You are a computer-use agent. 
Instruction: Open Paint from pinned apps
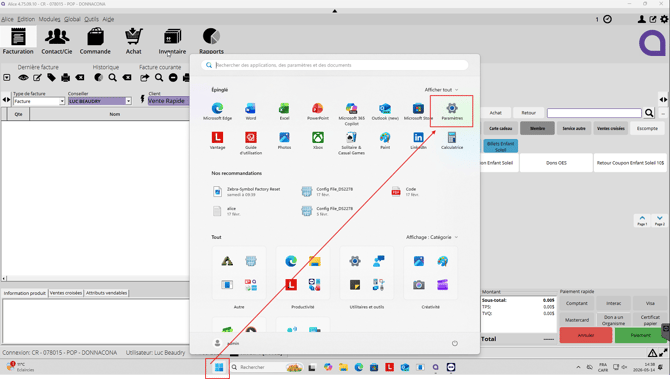[x=385, y=141]
